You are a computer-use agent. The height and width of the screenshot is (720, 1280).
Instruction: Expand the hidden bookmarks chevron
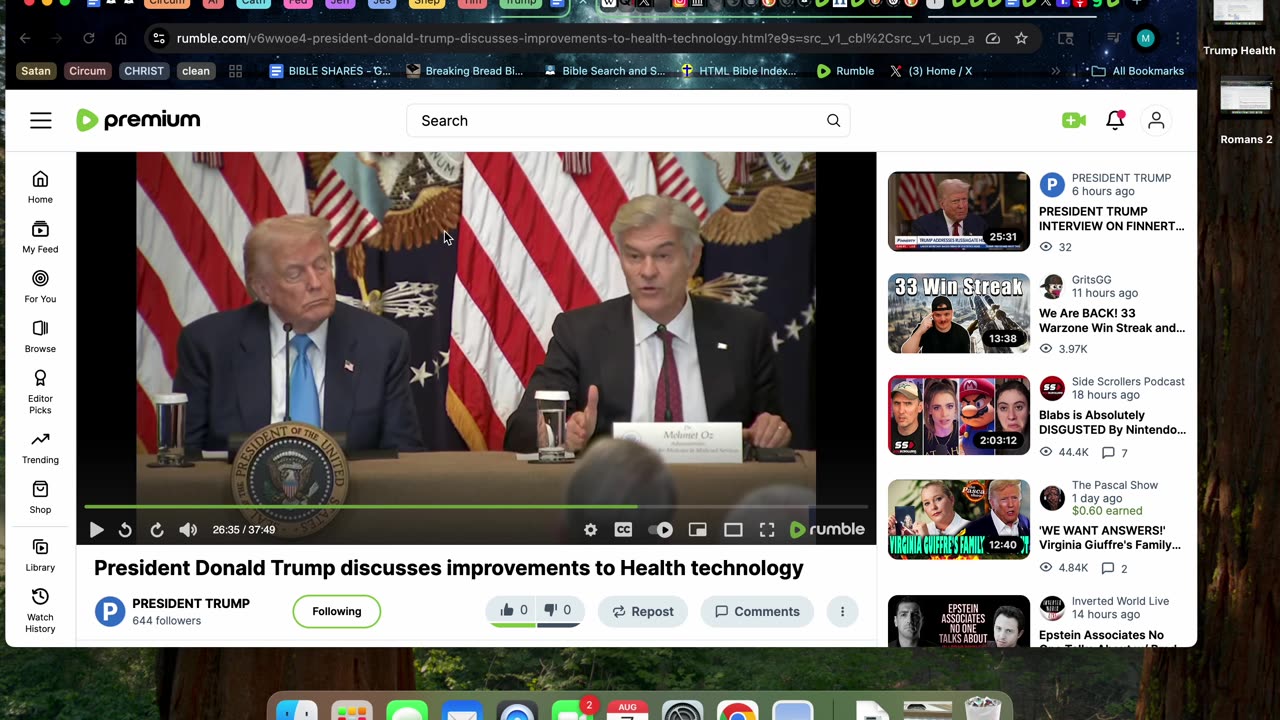(x=1055, y=71)
